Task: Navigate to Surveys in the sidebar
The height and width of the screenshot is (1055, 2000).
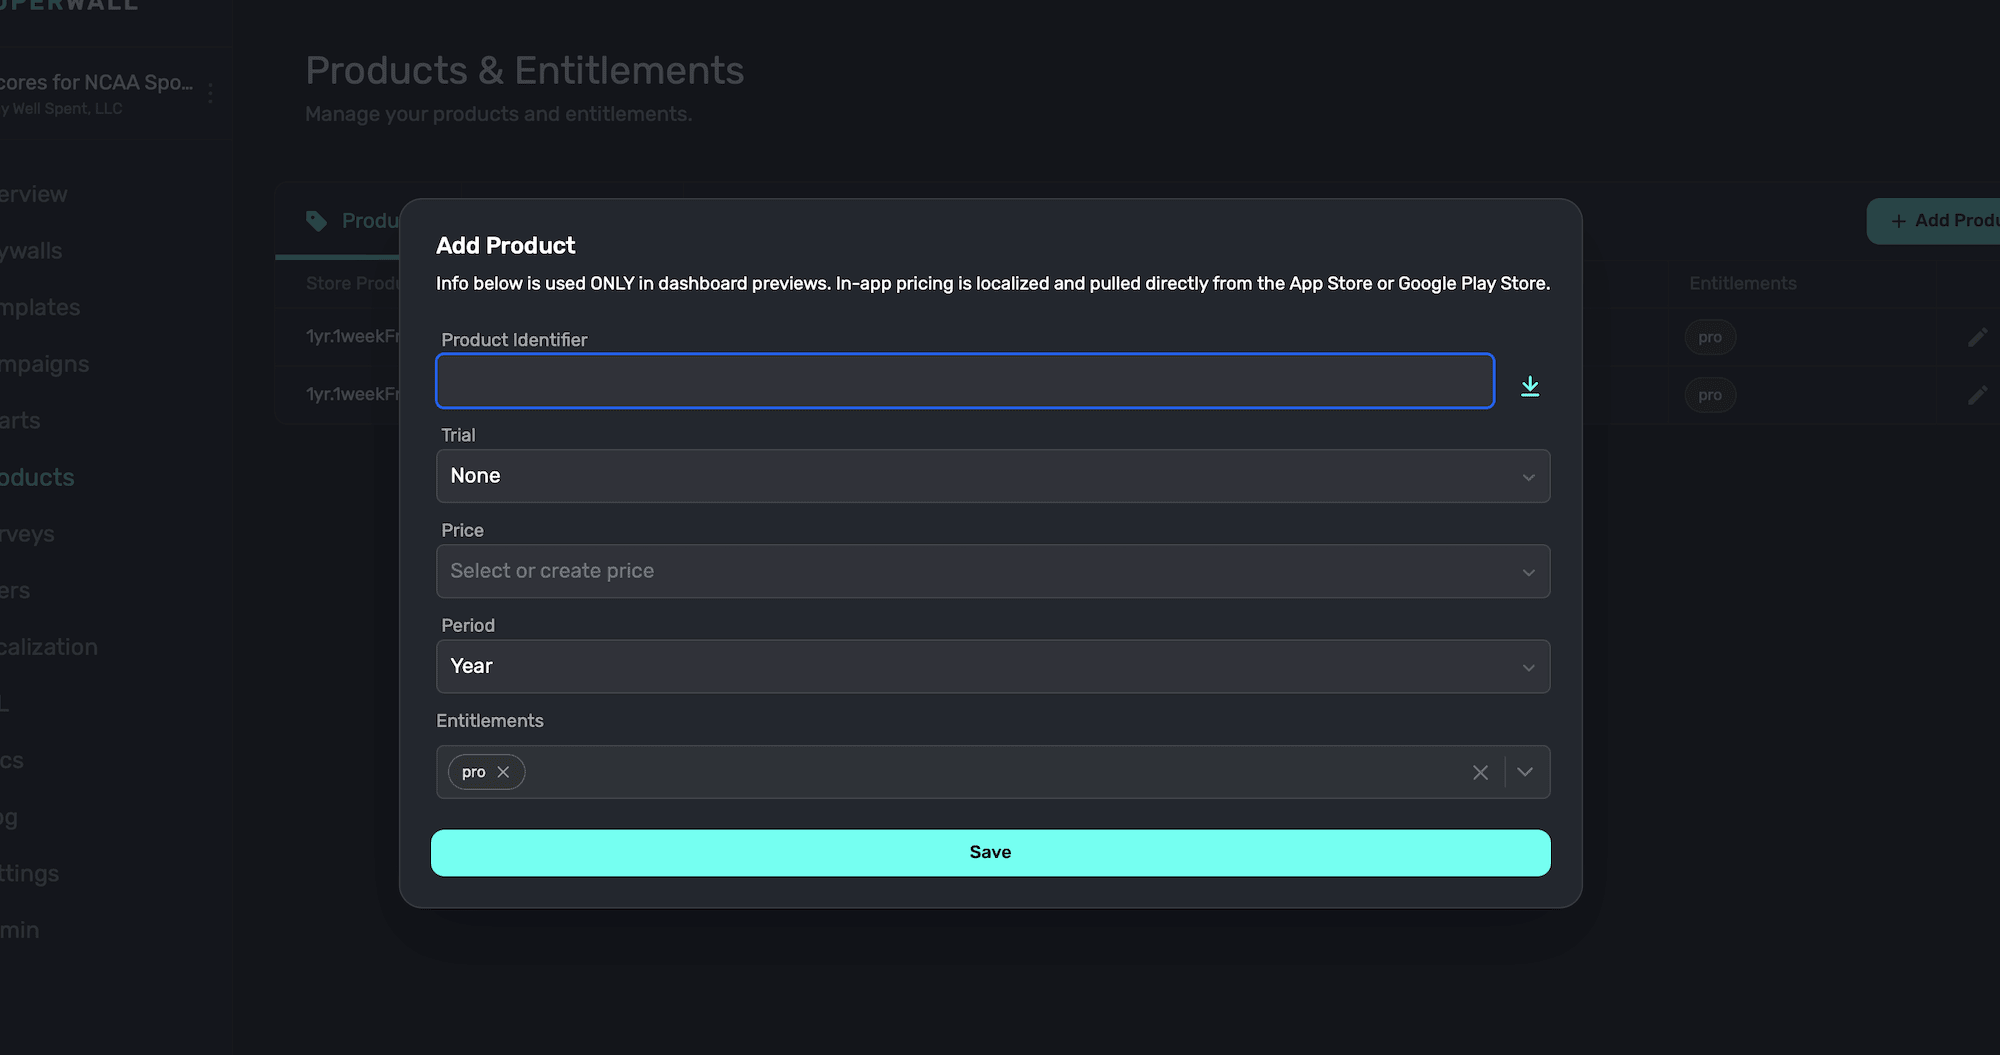Action: tap(28, 534)
